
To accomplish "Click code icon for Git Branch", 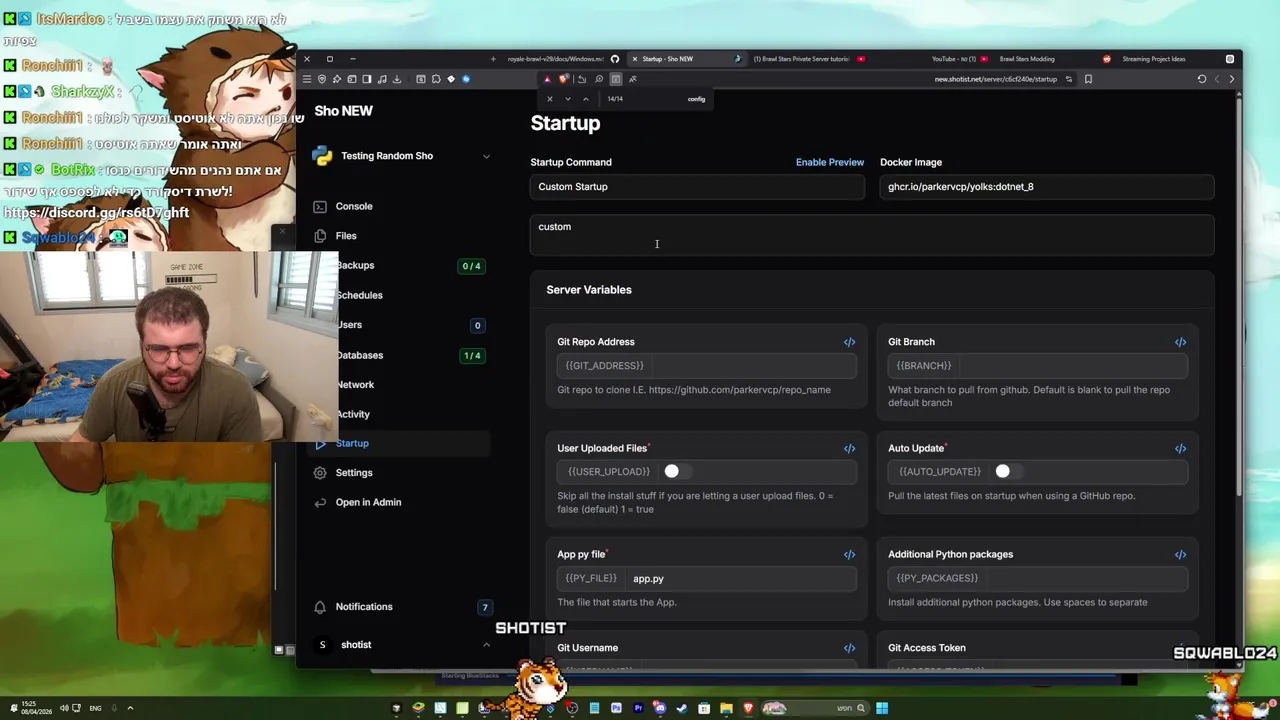I will coord(1180,342).
